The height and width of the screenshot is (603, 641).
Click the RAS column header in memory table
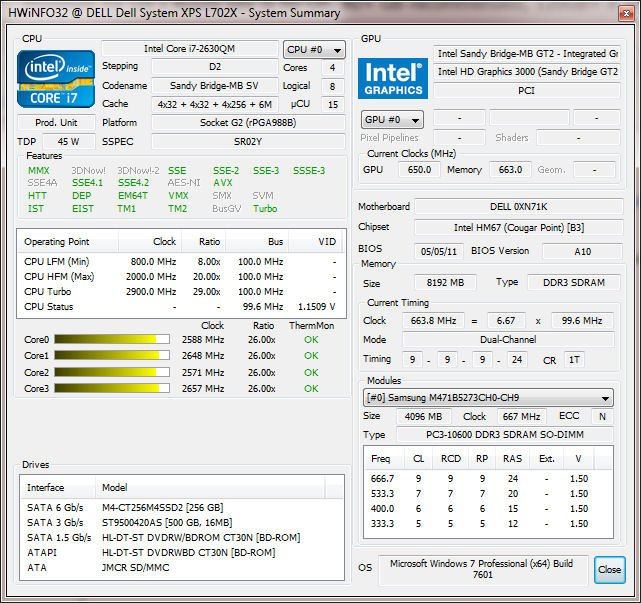pos(512,459)
